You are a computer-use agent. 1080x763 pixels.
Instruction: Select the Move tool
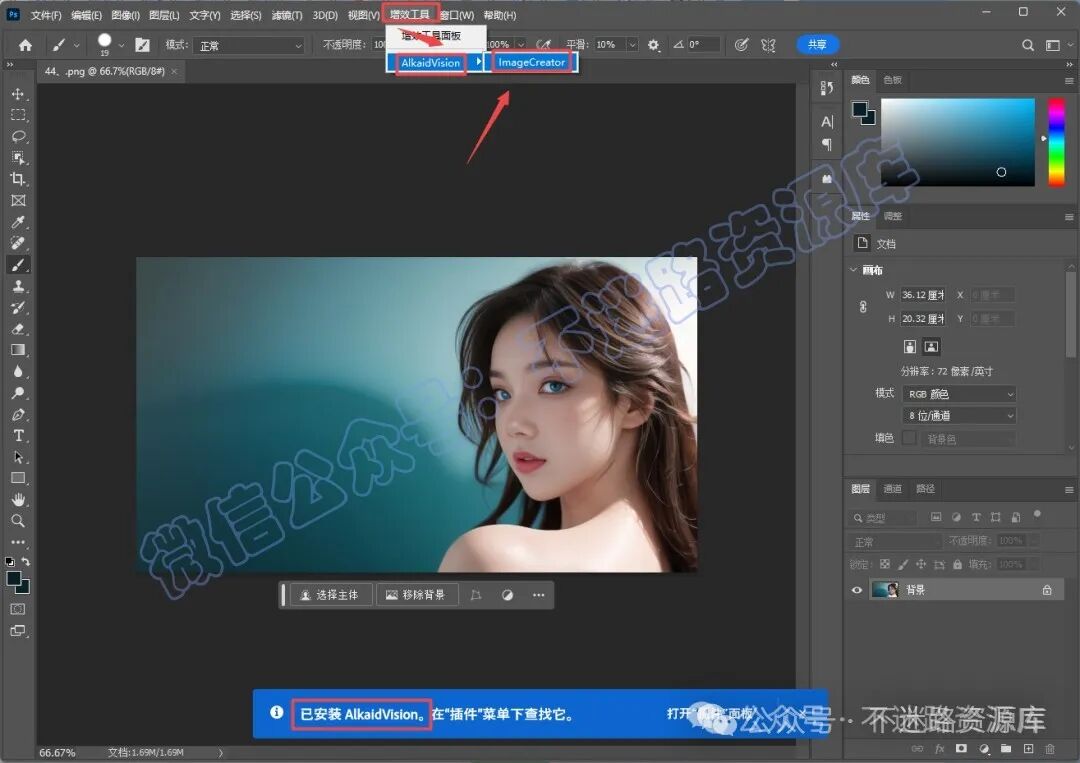tap(18, 94)
